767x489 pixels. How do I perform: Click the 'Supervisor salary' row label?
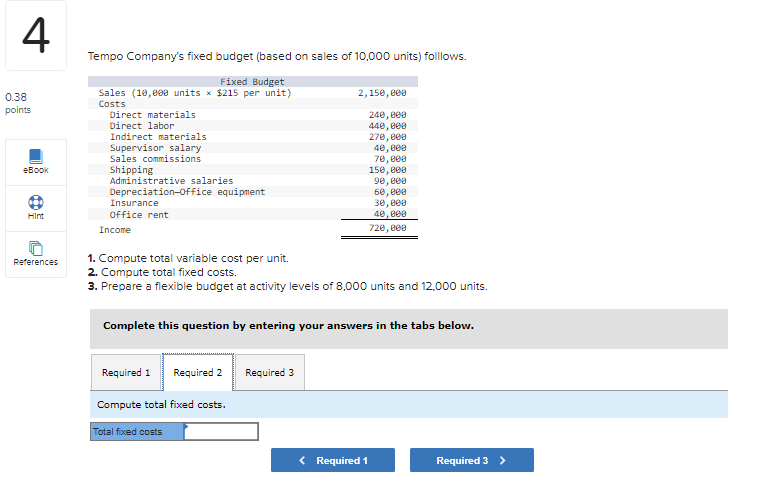pos(155,148)
